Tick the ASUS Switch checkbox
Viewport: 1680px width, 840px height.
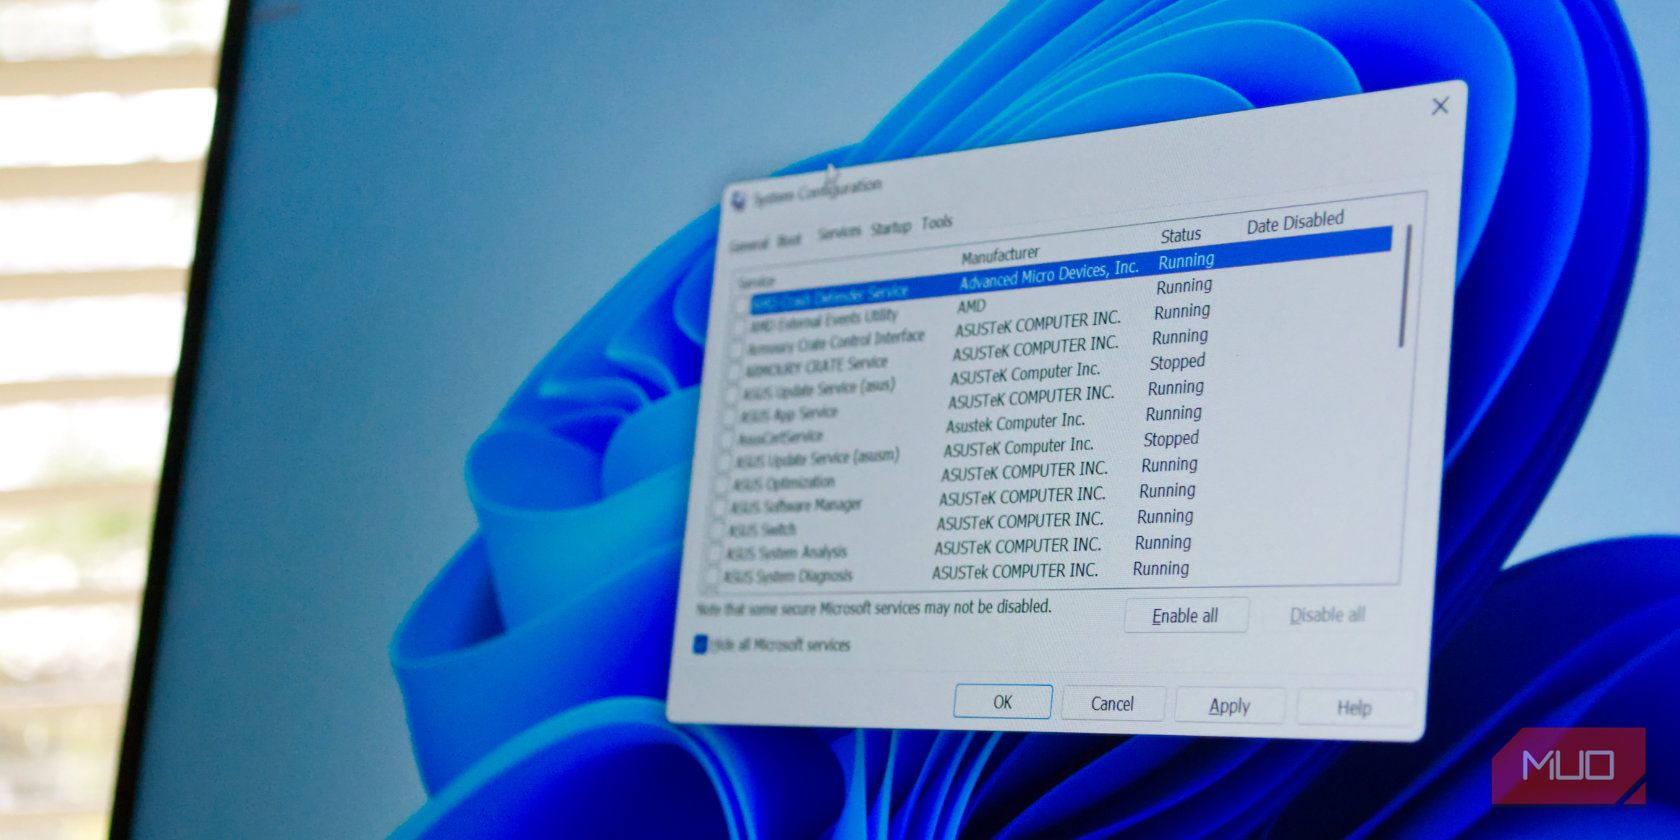[x=718, y=532]
